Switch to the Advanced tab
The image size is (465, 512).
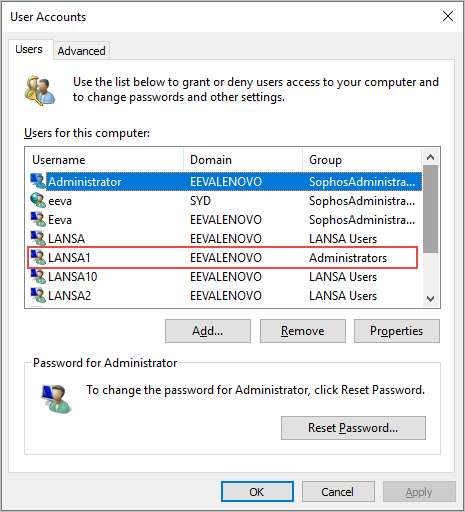pyautogui.click(x=81, y=51)
